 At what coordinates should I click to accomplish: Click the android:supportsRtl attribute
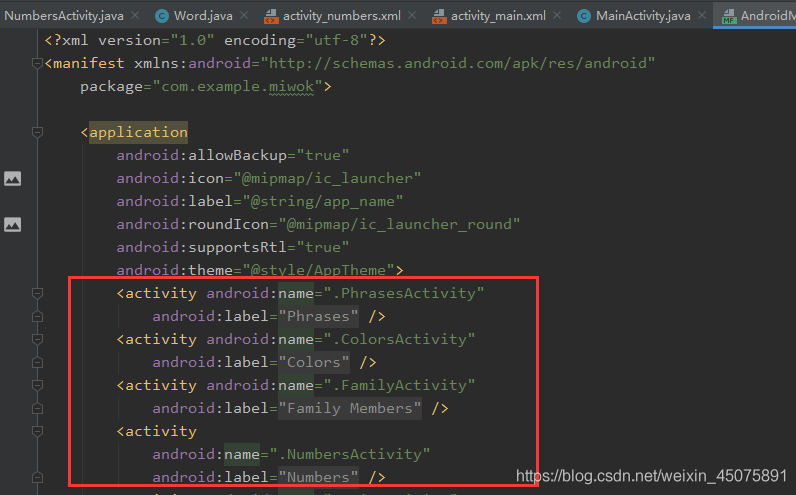pos(202,247)
